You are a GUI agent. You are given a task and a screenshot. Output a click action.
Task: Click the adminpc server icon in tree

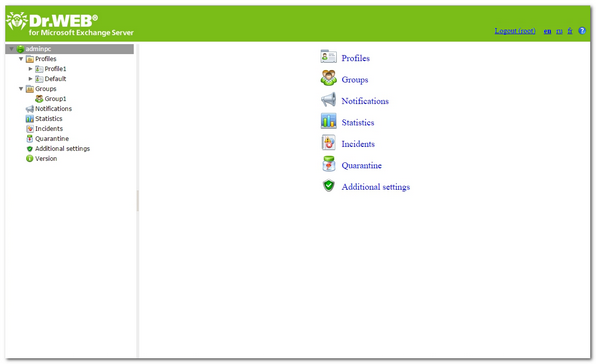(x=21, y=49)
